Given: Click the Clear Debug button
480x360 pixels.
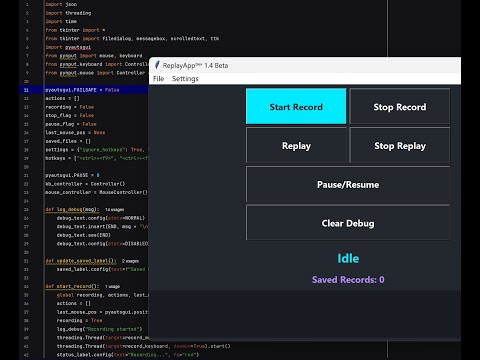Looking at the screenshot, I should (348, 223).
